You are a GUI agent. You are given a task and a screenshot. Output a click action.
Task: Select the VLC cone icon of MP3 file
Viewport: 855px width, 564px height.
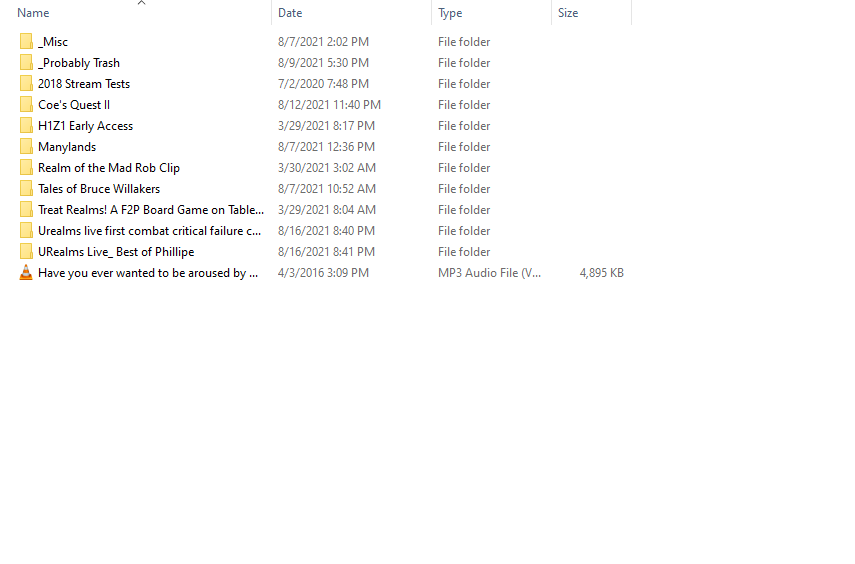[26, 272]
